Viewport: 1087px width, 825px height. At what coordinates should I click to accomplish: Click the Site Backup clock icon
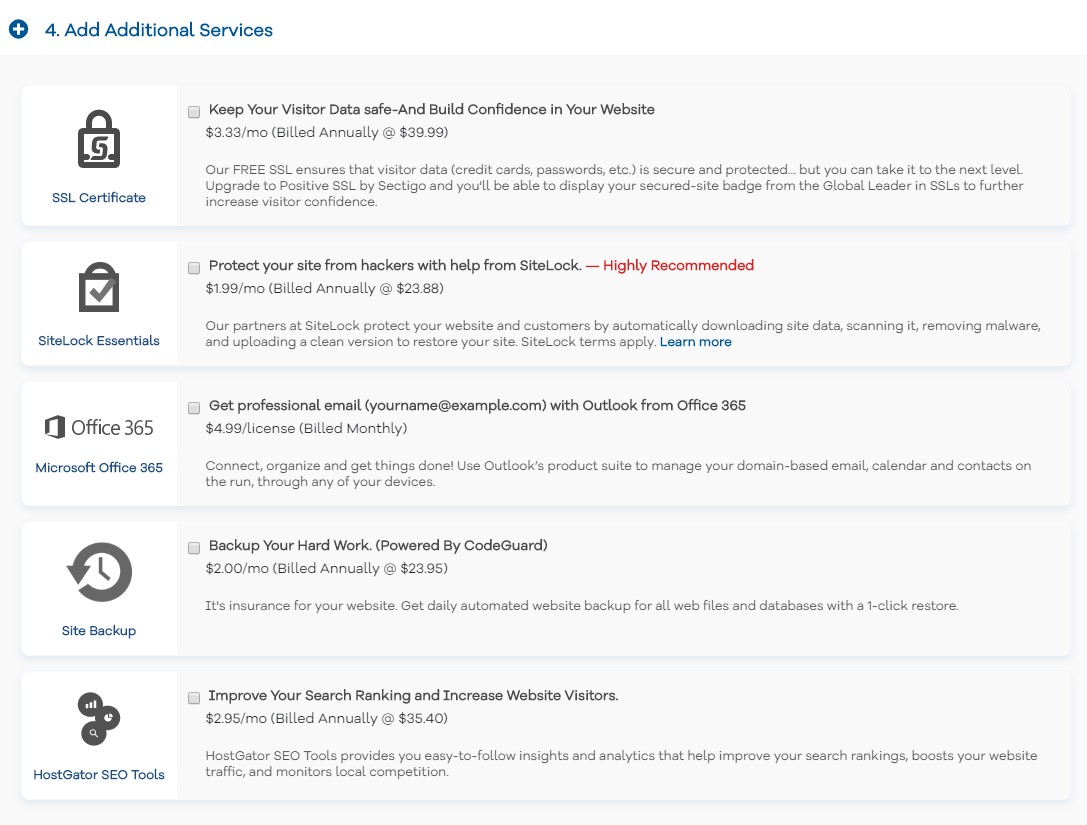point(99,572)
